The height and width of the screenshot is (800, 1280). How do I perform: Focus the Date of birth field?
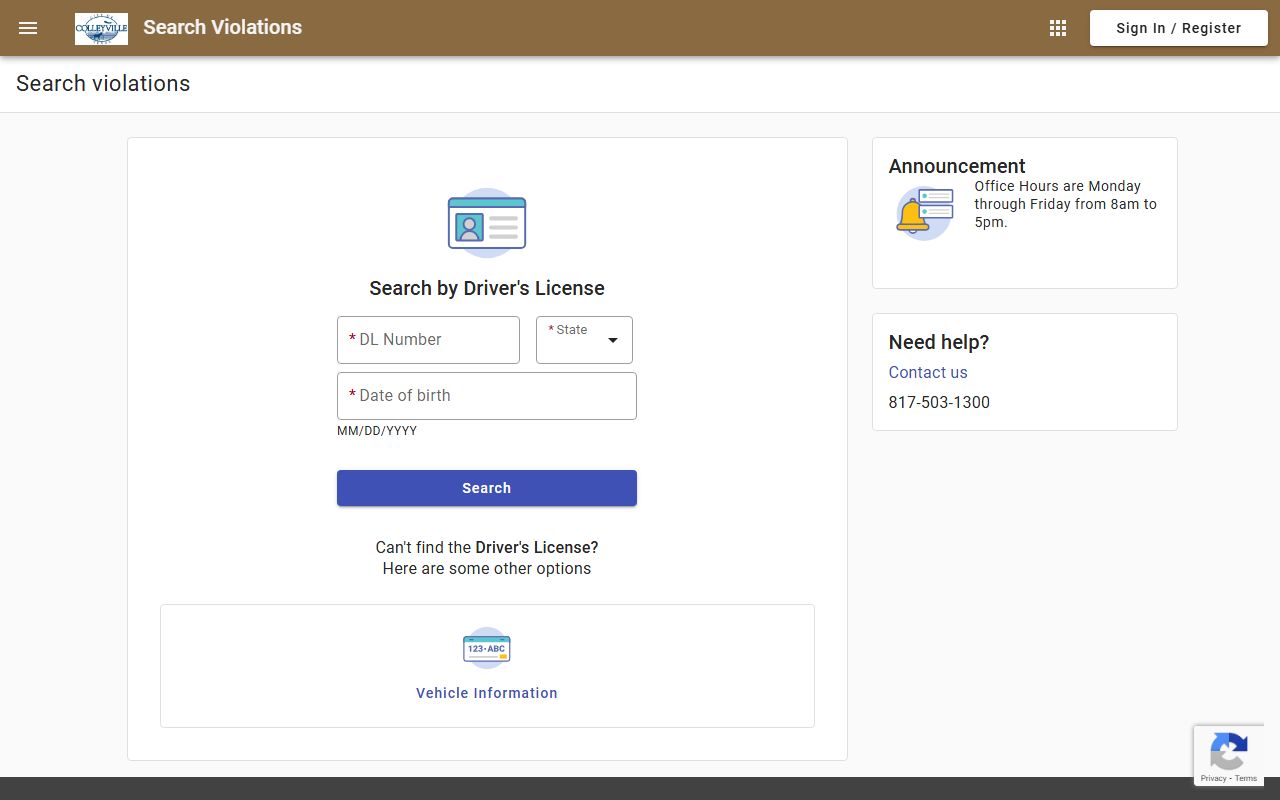pyautogui.click(x=487, y=396)
